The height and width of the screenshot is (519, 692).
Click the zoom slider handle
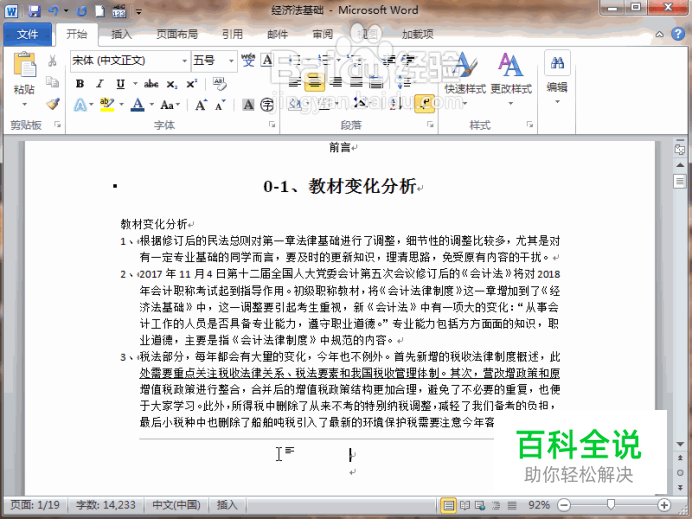tap(611, 505)
